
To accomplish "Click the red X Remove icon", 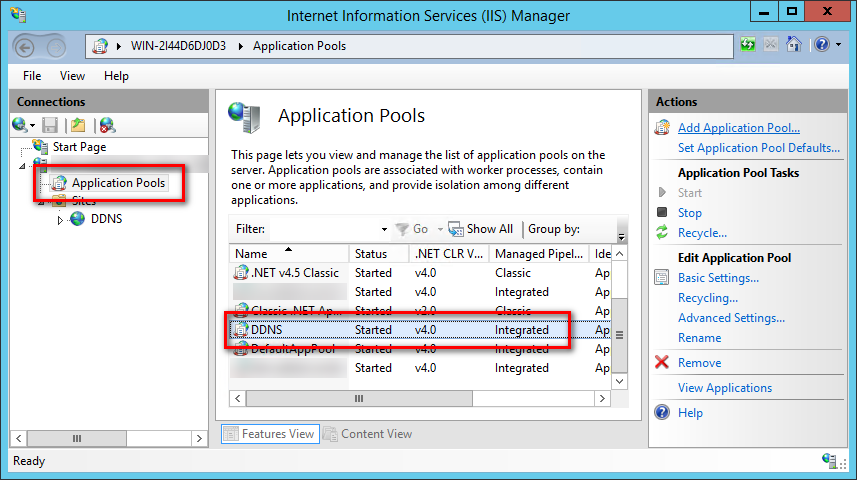I will (x=662, y=362).
